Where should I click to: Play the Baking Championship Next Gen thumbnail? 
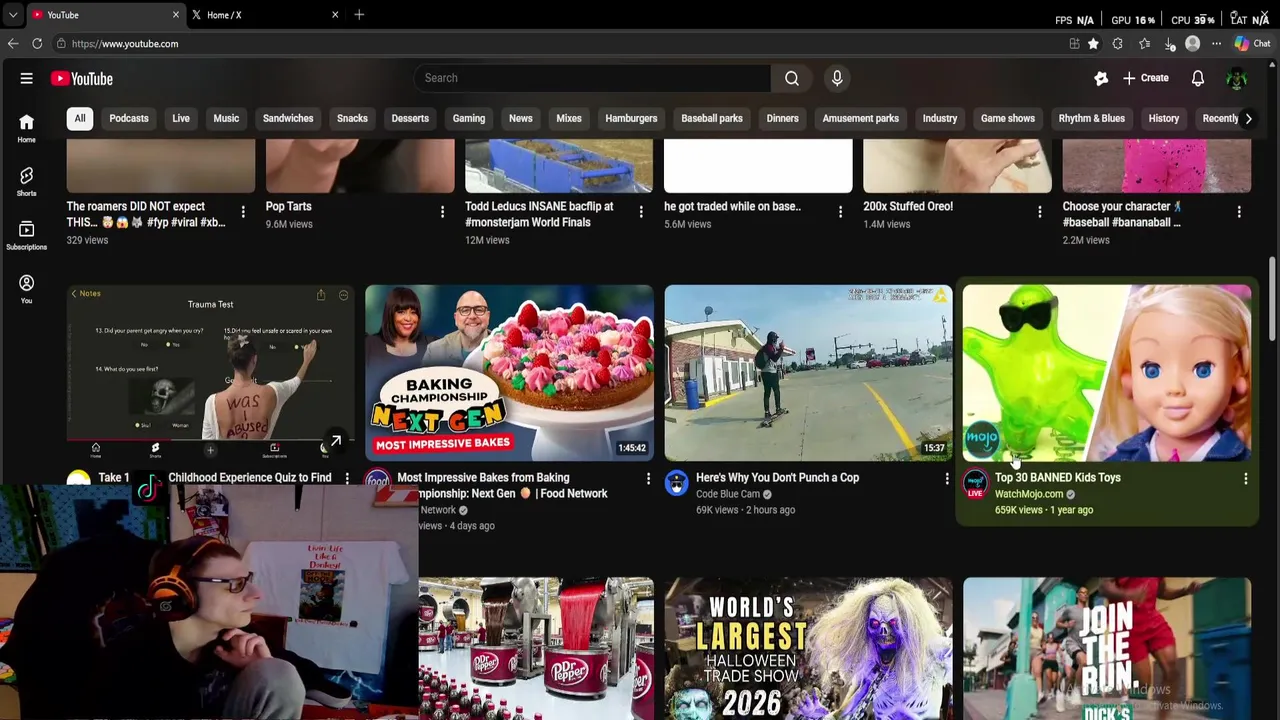pos(509,373)
